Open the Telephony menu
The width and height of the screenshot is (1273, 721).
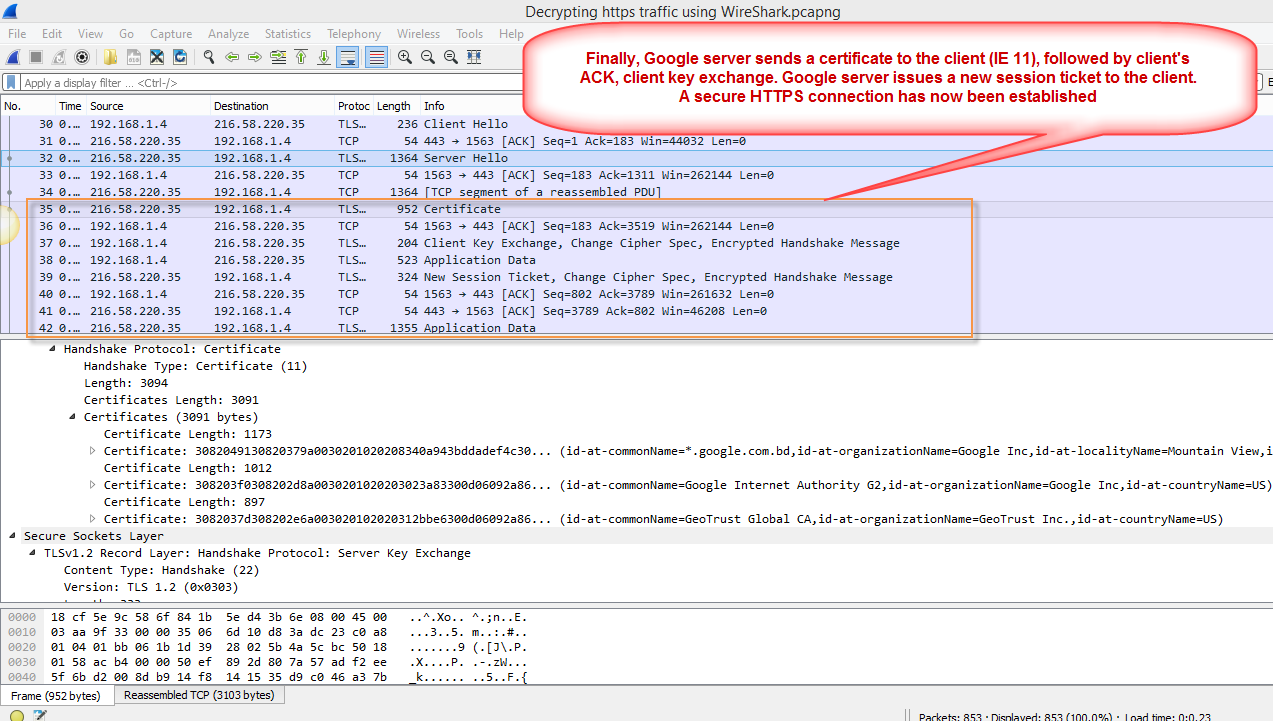[354, 33]
